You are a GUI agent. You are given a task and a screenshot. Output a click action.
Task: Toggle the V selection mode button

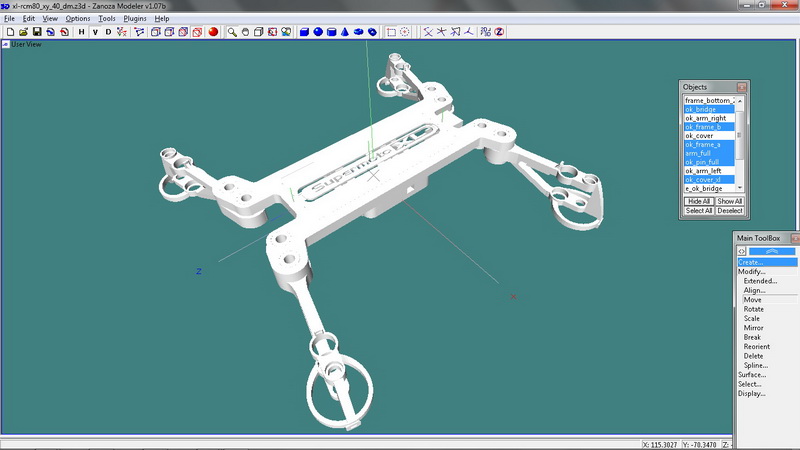coord(95,32)
